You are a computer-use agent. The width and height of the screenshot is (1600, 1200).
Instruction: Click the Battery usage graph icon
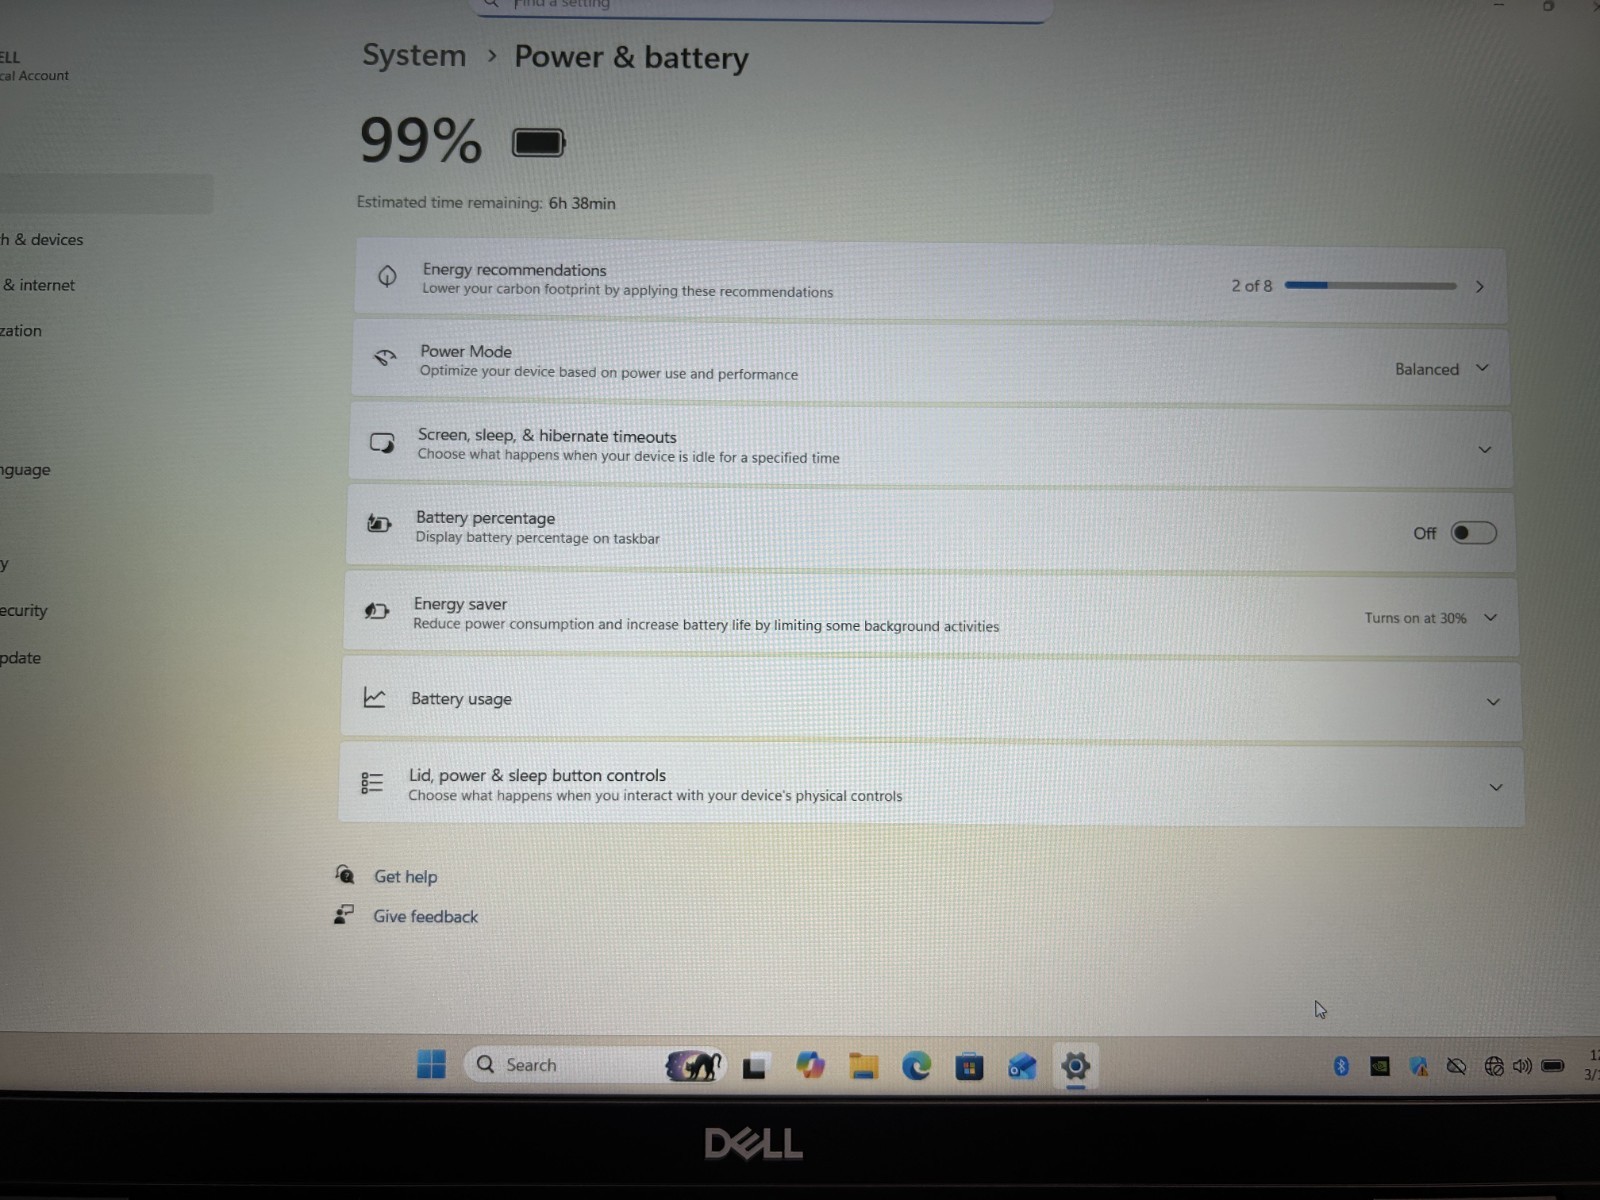374,697
